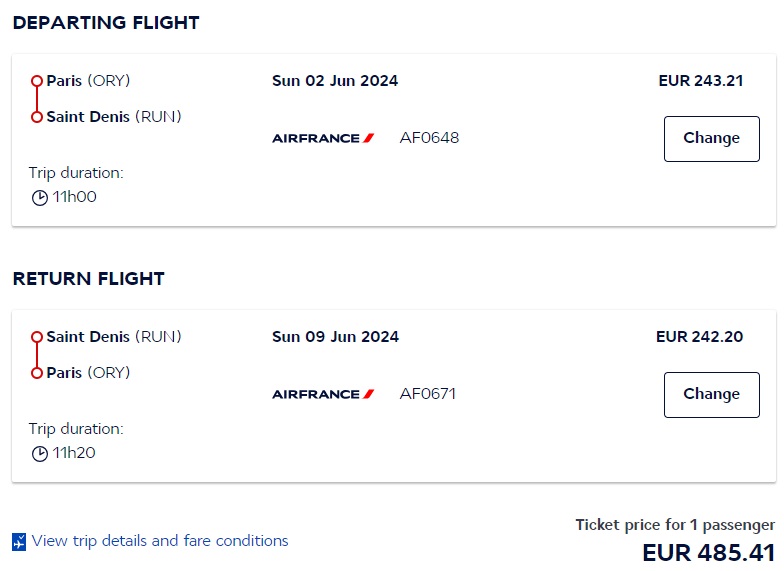Click Change button for departing flight
The height and width of the screenshot is (571, 784).
coord(712,139)
